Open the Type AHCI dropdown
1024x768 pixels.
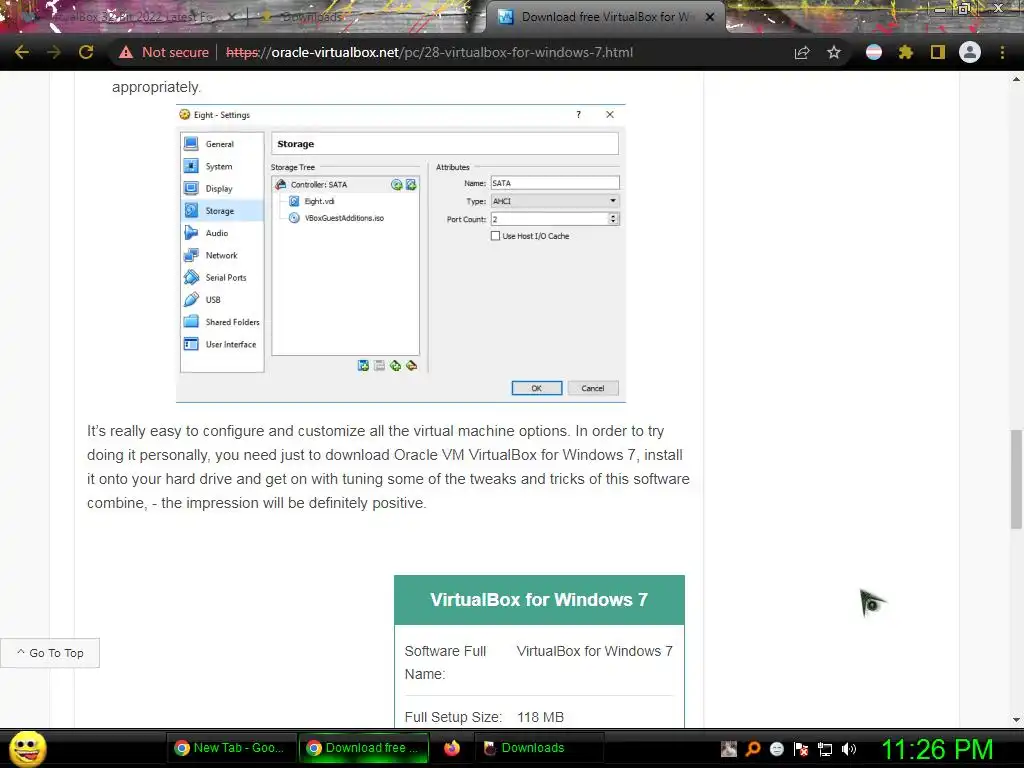pyautogui.click(x=554, y=201)
